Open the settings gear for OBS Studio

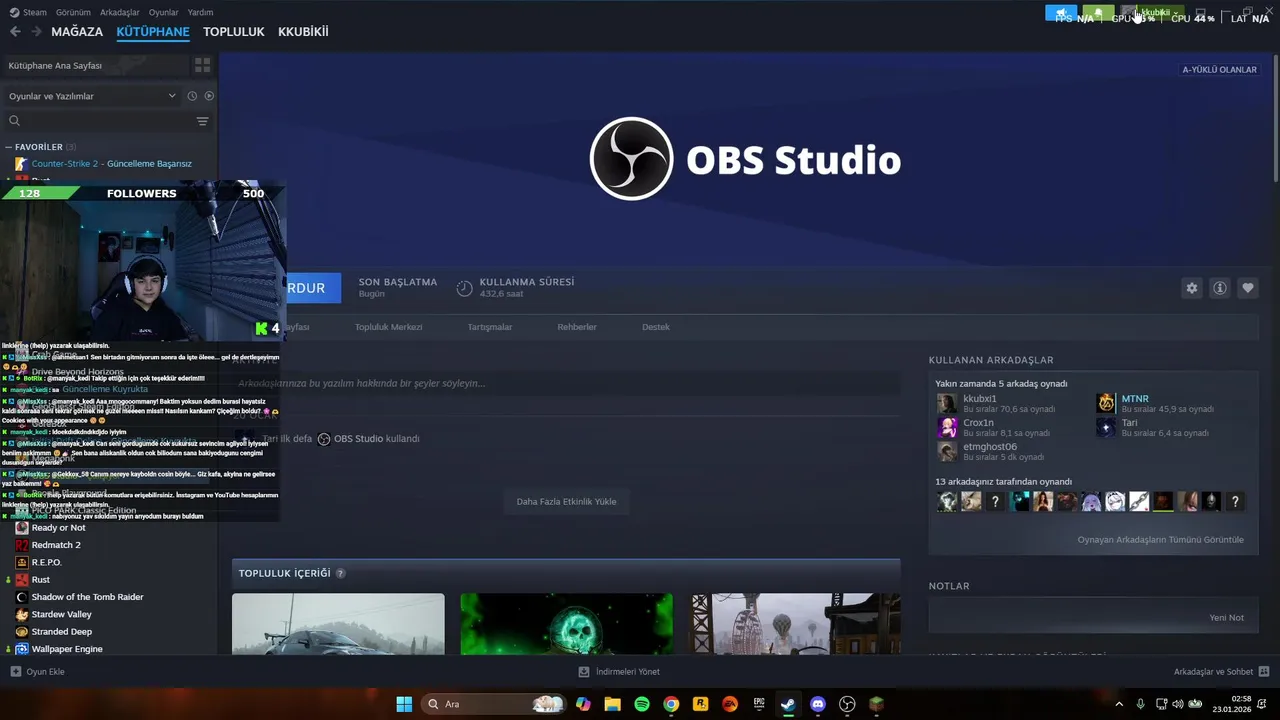tap(1192, 288)
